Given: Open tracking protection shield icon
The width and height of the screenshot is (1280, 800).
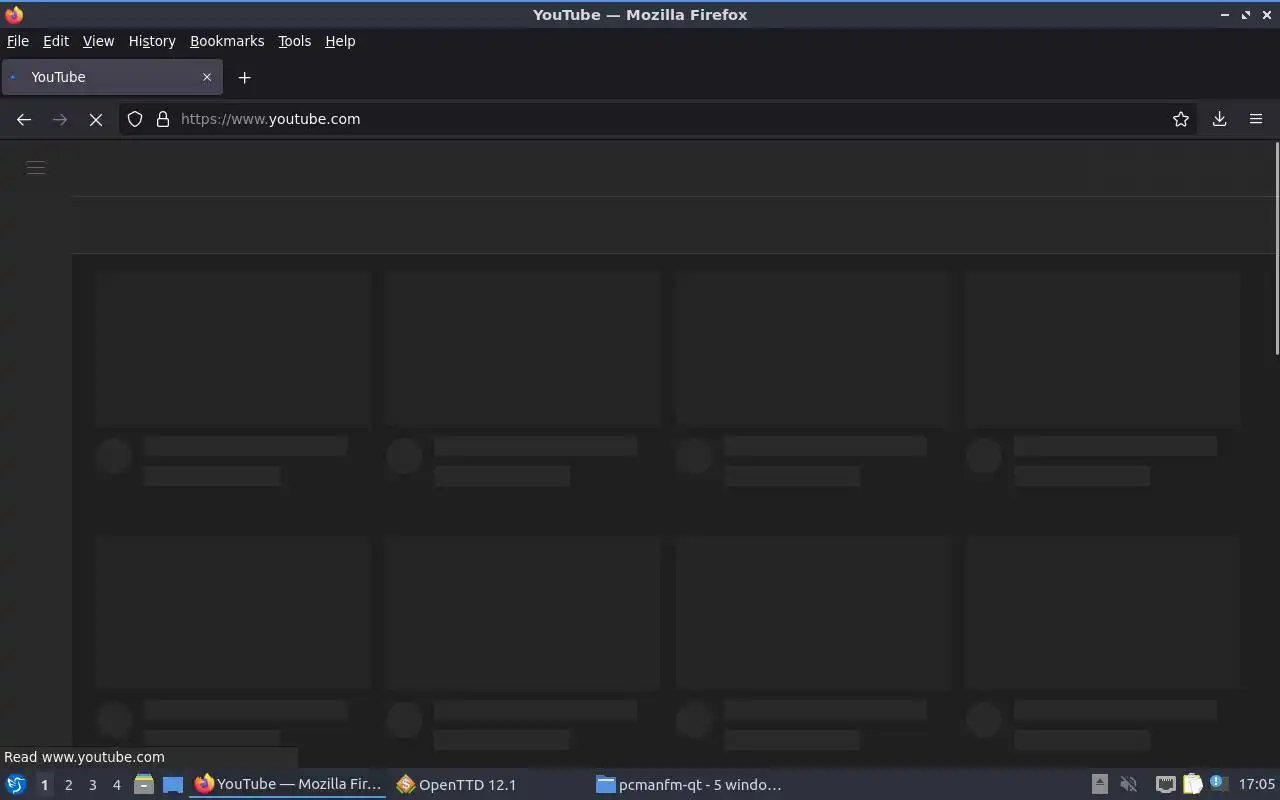Looking at the screenshot, I should [x=135, y=119].
